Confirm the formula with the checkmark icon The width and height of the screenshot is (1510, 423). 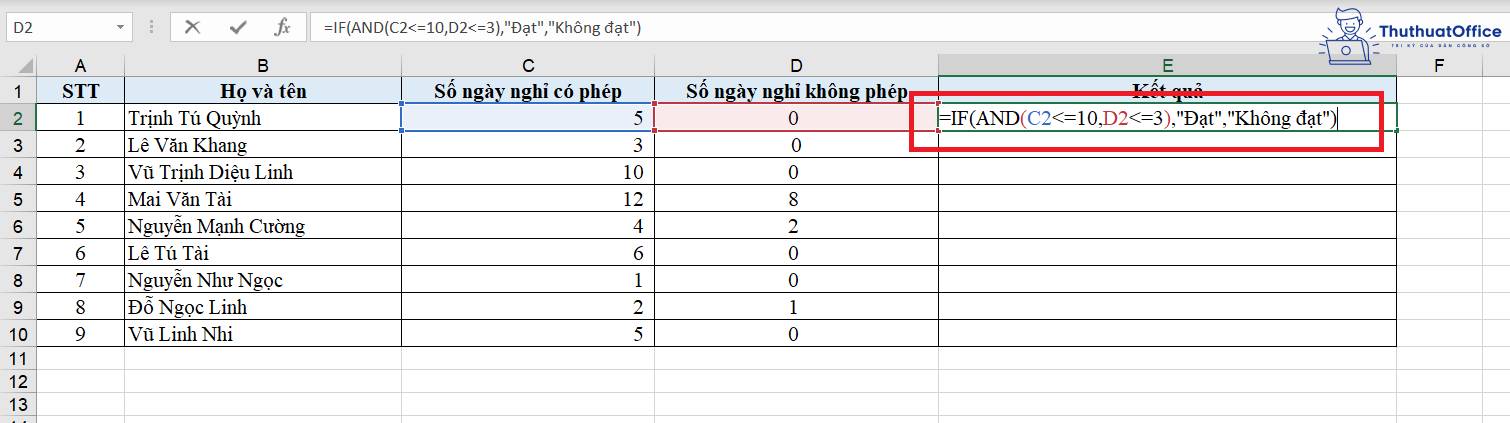238,27
